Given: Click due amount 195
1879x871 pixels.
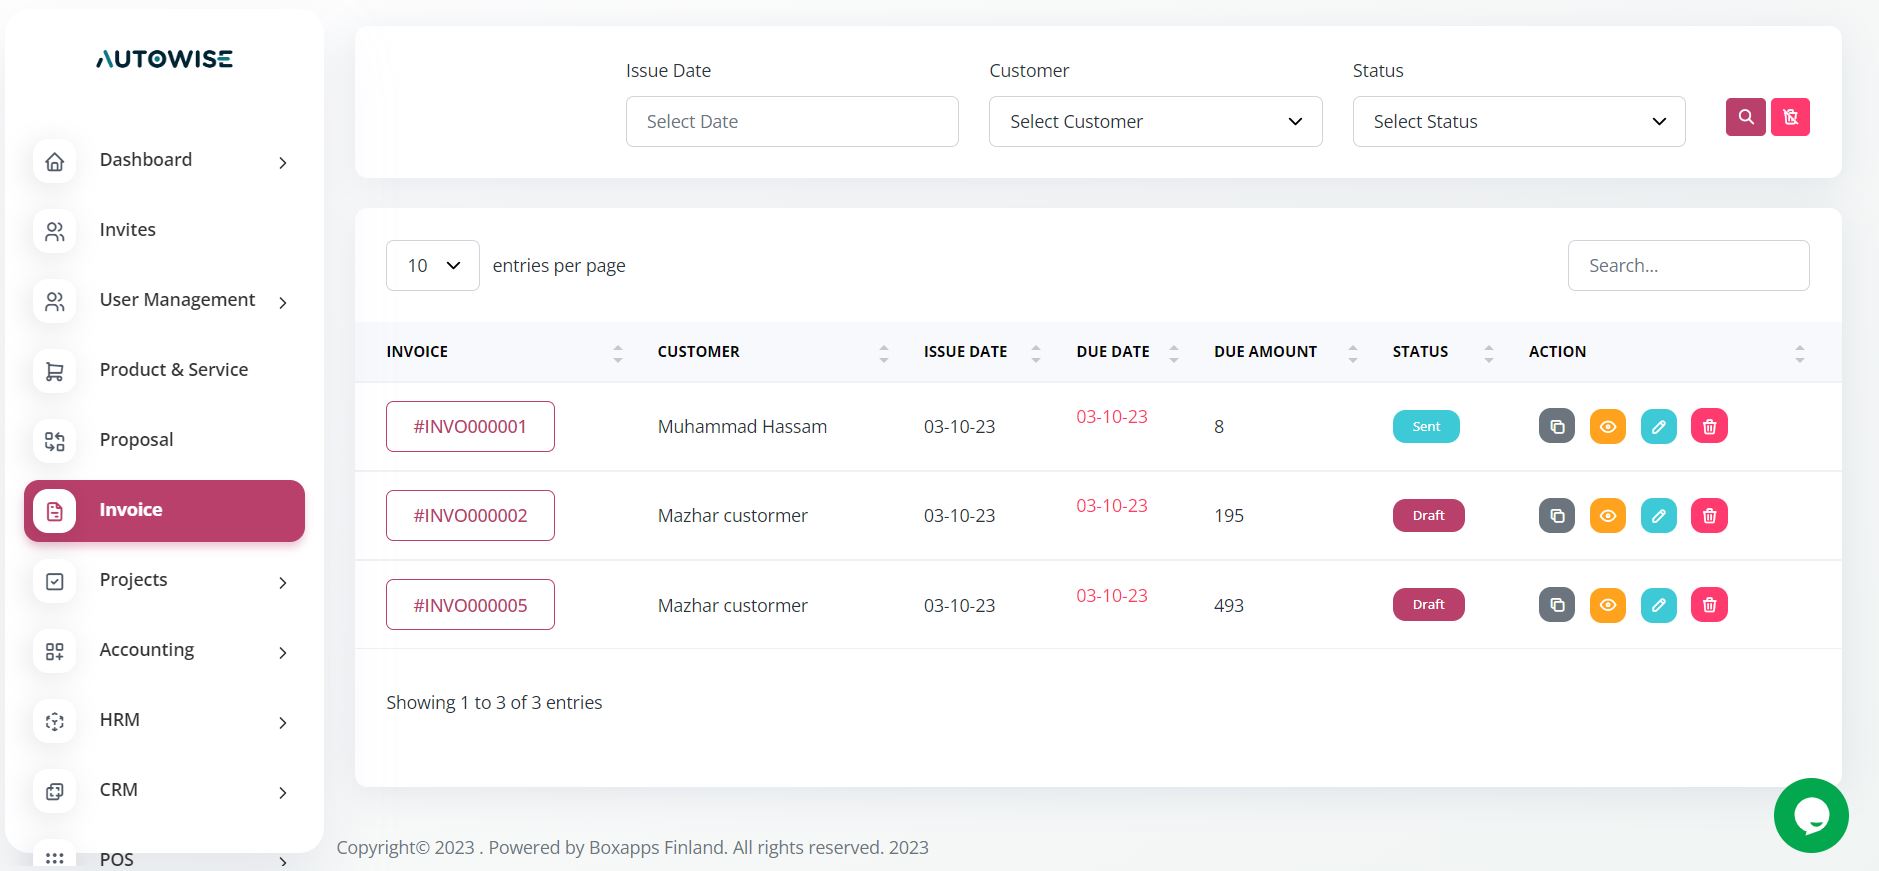Looking at the screenshot, I should [x=1229, y=515].
